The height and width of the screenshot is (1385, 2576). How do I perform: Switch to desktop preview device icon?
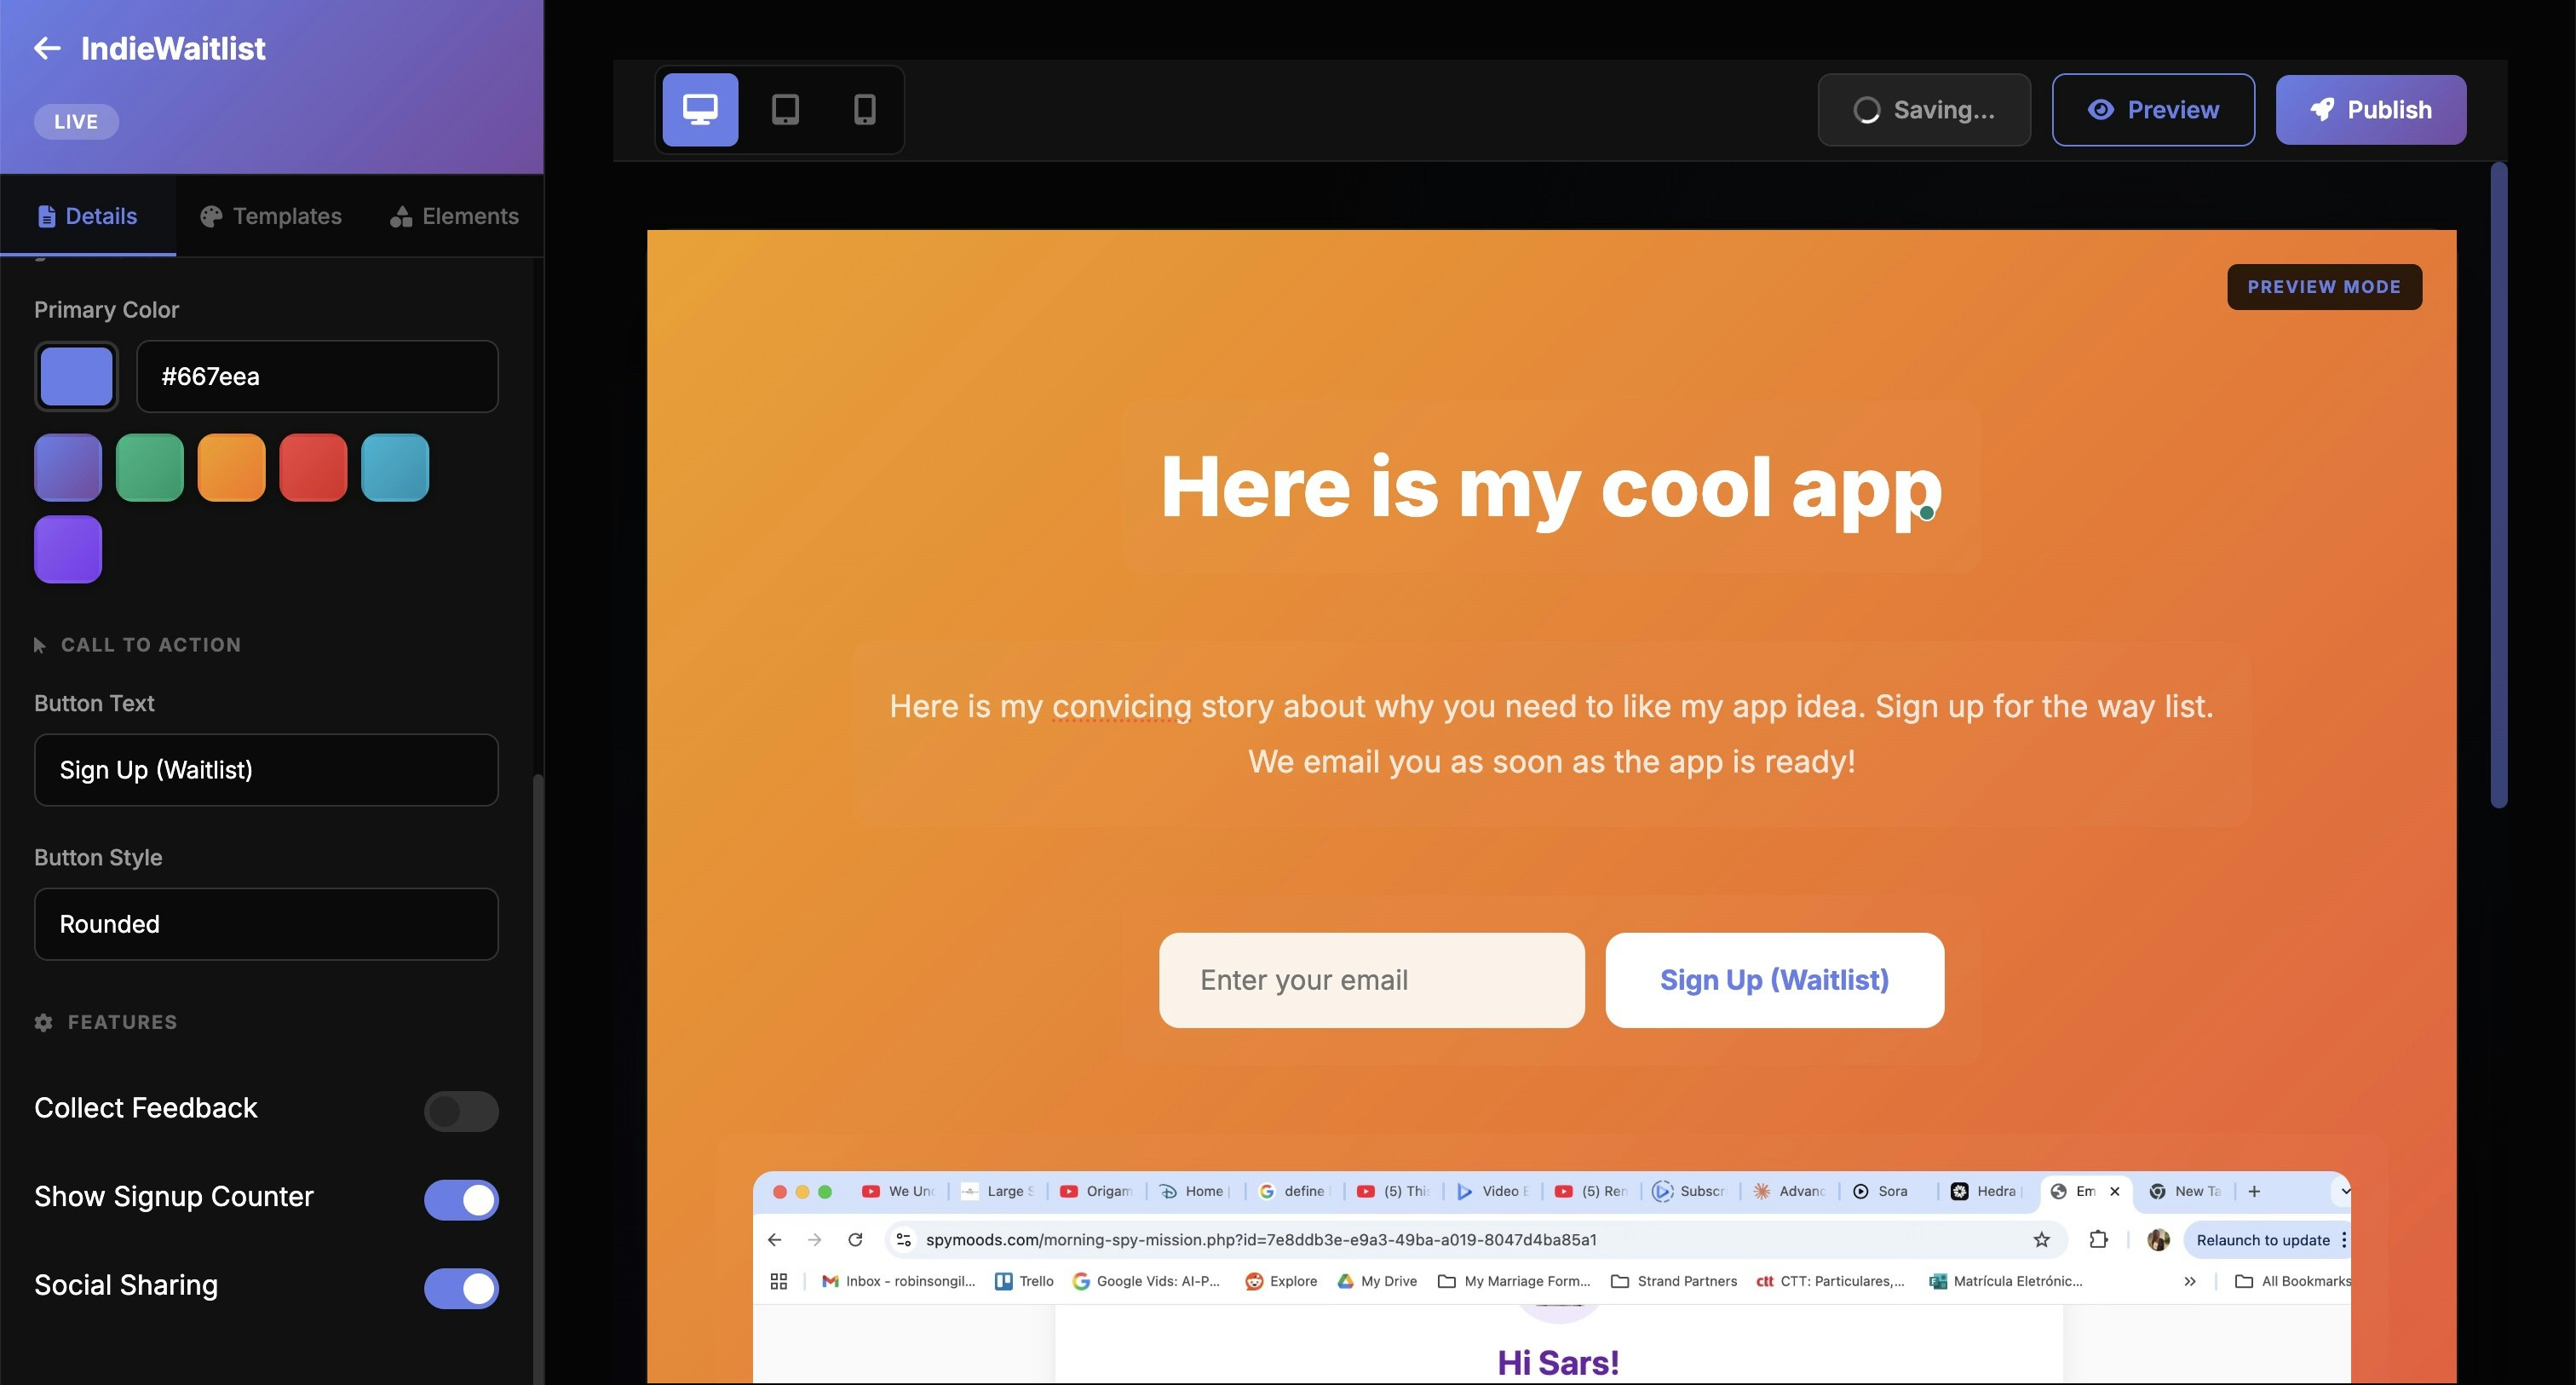point(700,109)
